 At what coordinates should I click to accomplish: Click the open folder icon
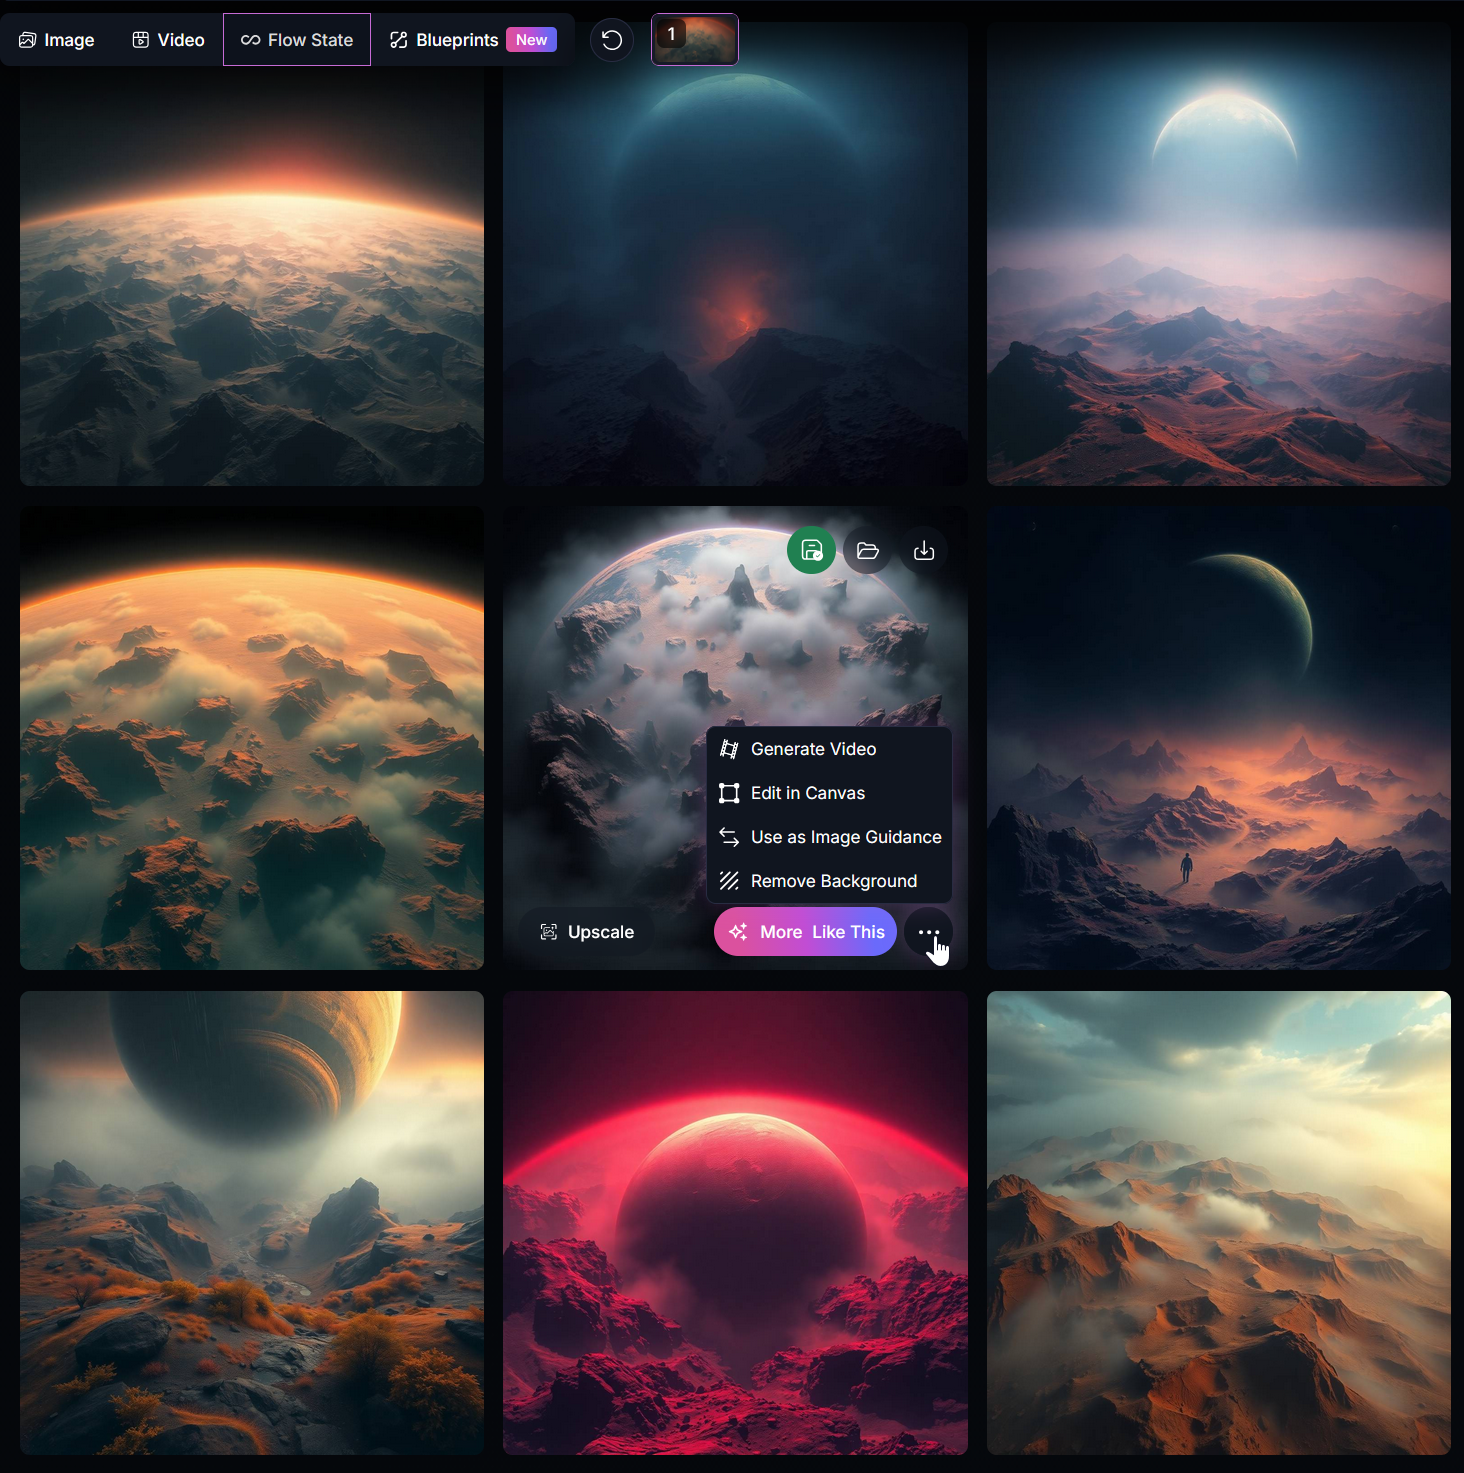pos(868,550)
